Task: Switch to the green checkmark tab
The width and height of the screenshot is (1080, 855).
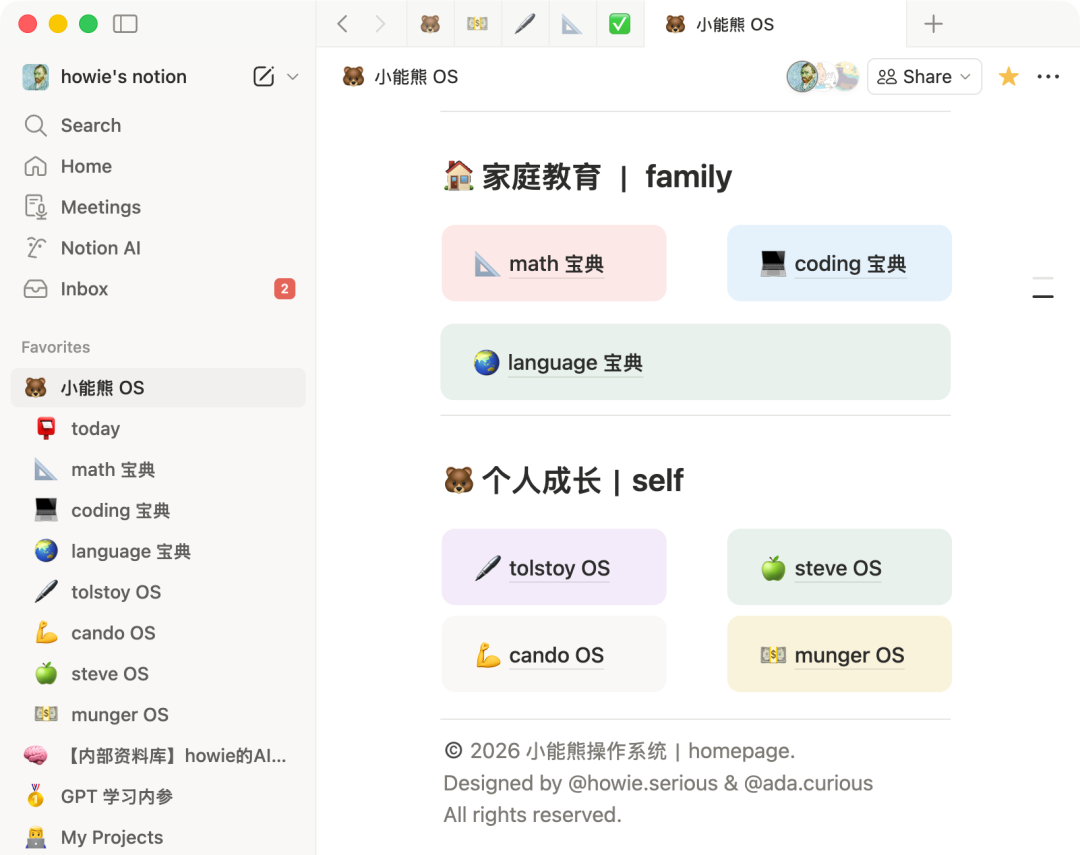Action: [x=619, y=24]
